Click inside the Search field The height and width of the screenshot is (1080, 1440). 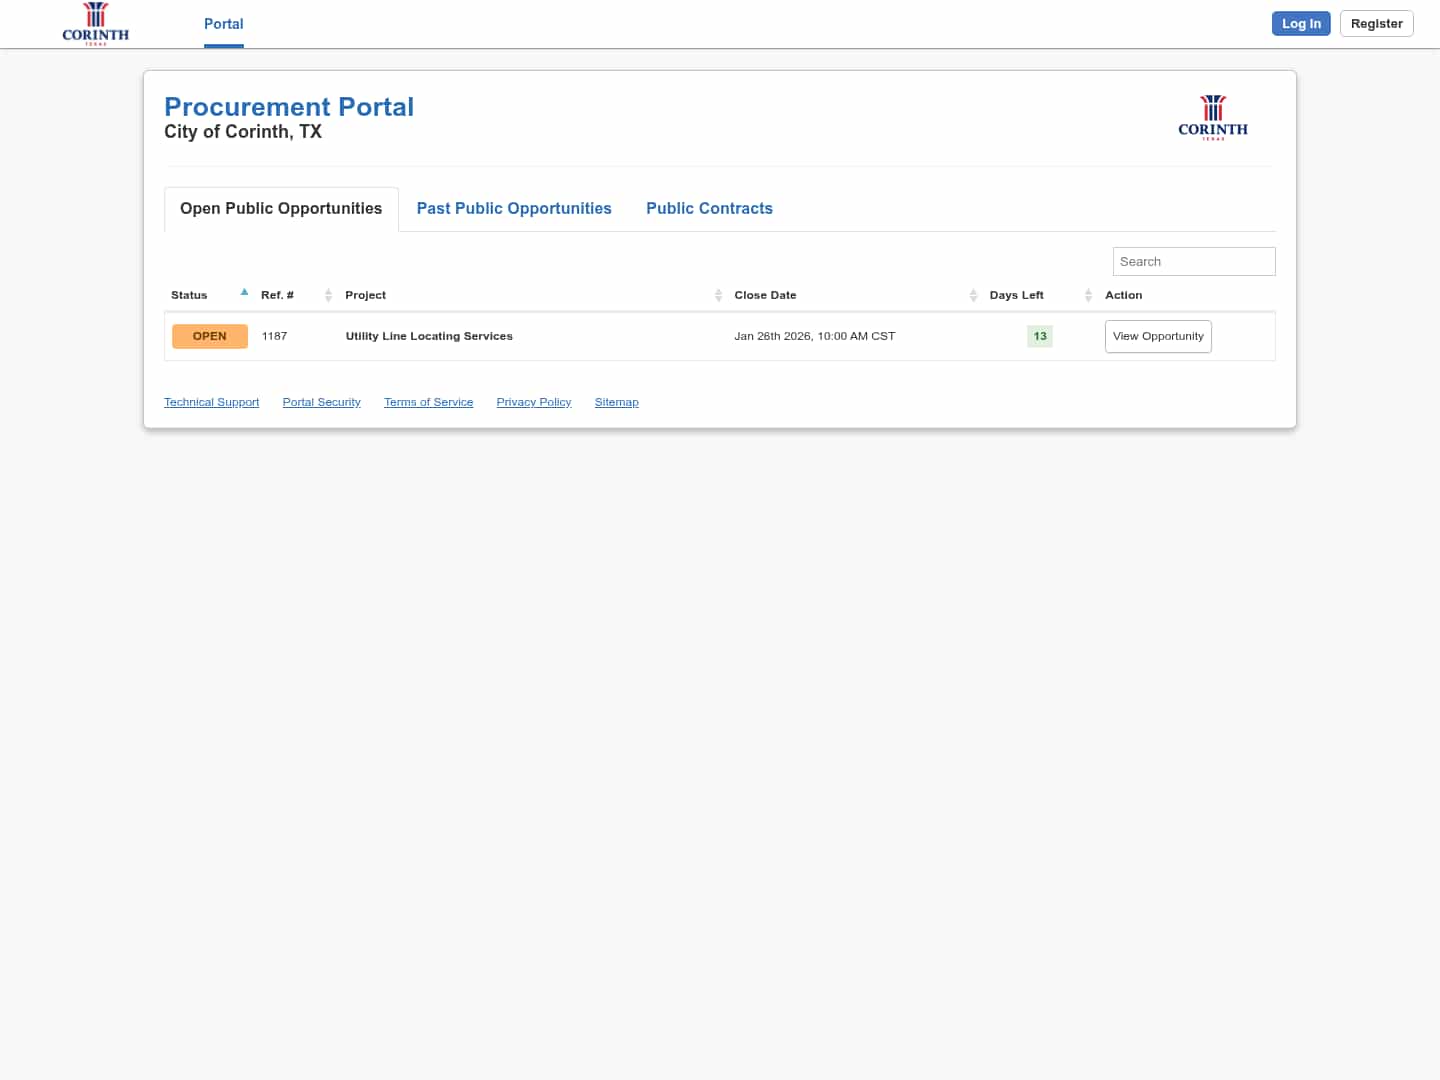pos(1193,261)
